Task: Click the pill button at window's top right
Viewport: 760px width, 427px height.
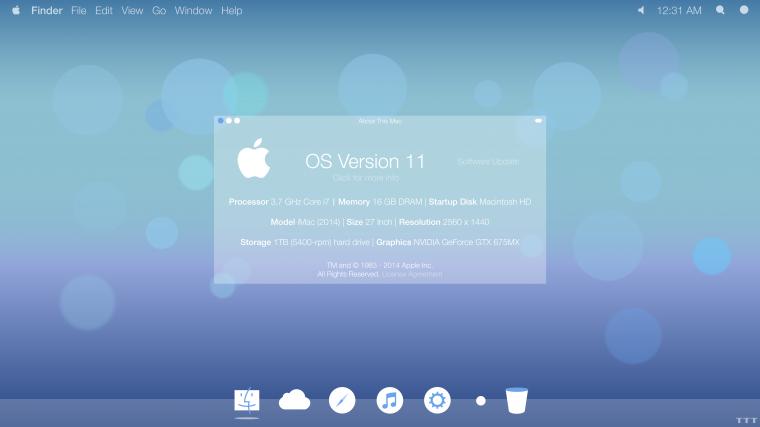Action: tap(538, 121)
